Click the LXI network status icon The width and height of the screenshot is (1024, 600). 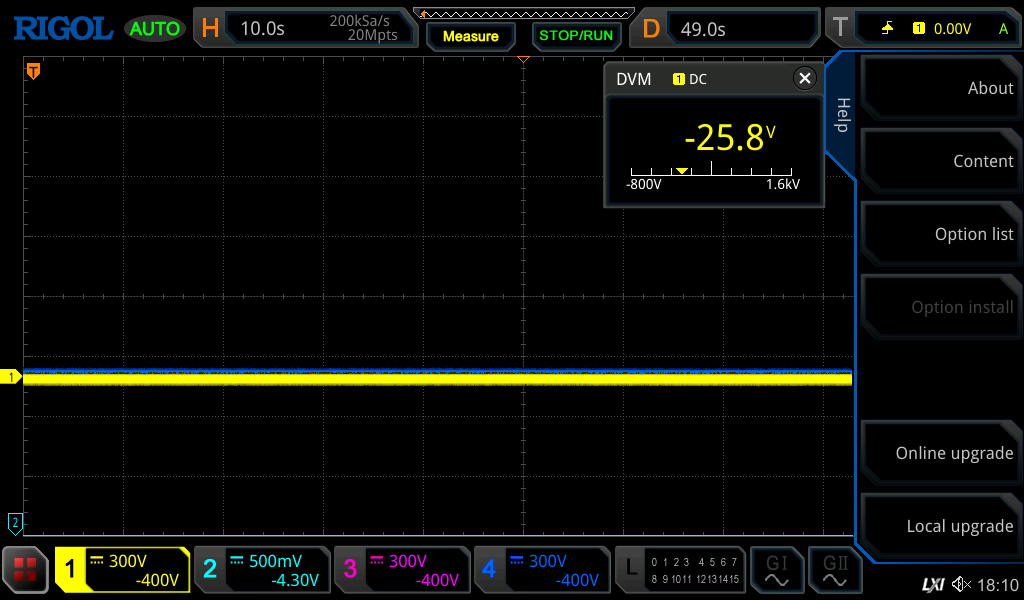tap(932, 585)
